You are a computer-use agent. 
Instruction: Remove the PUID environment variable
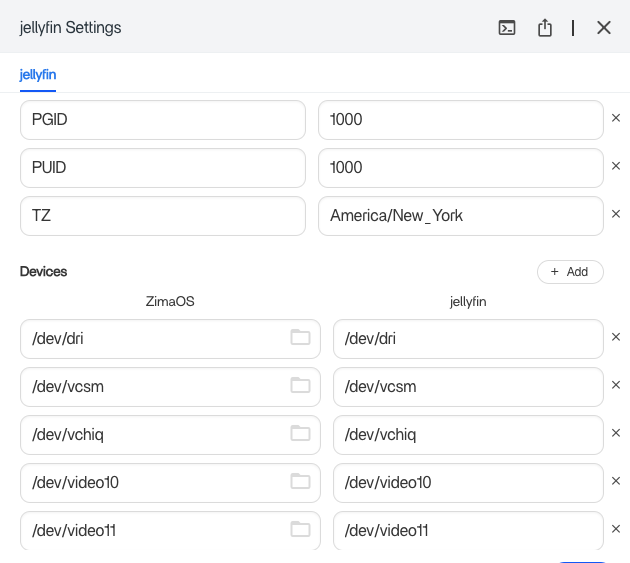pyautogui.click(x=616, y=166)
